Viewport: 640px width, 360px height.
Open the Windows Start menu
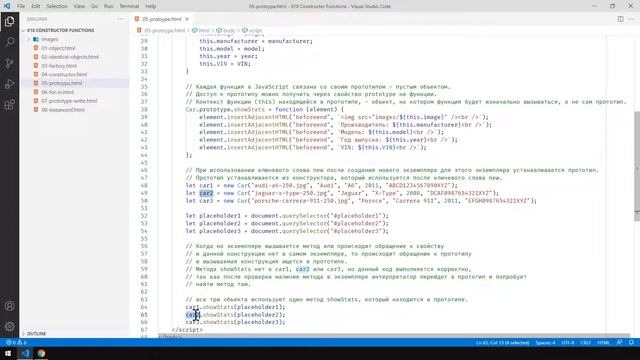(8, 353)
